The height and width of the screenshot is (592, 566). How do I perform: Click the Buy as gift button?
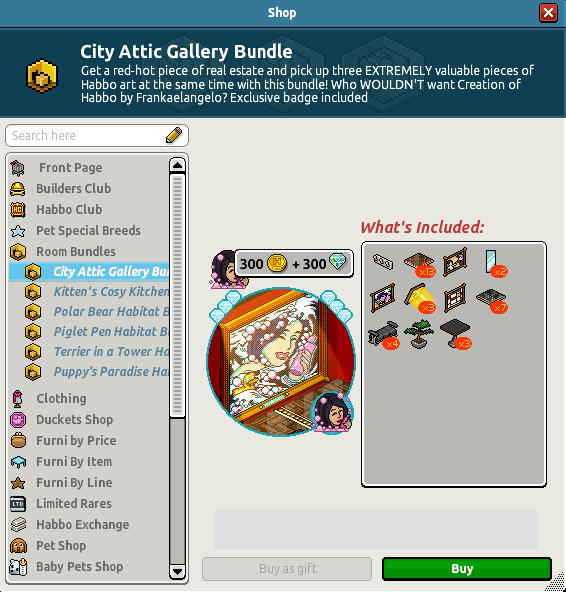(287, 569)
